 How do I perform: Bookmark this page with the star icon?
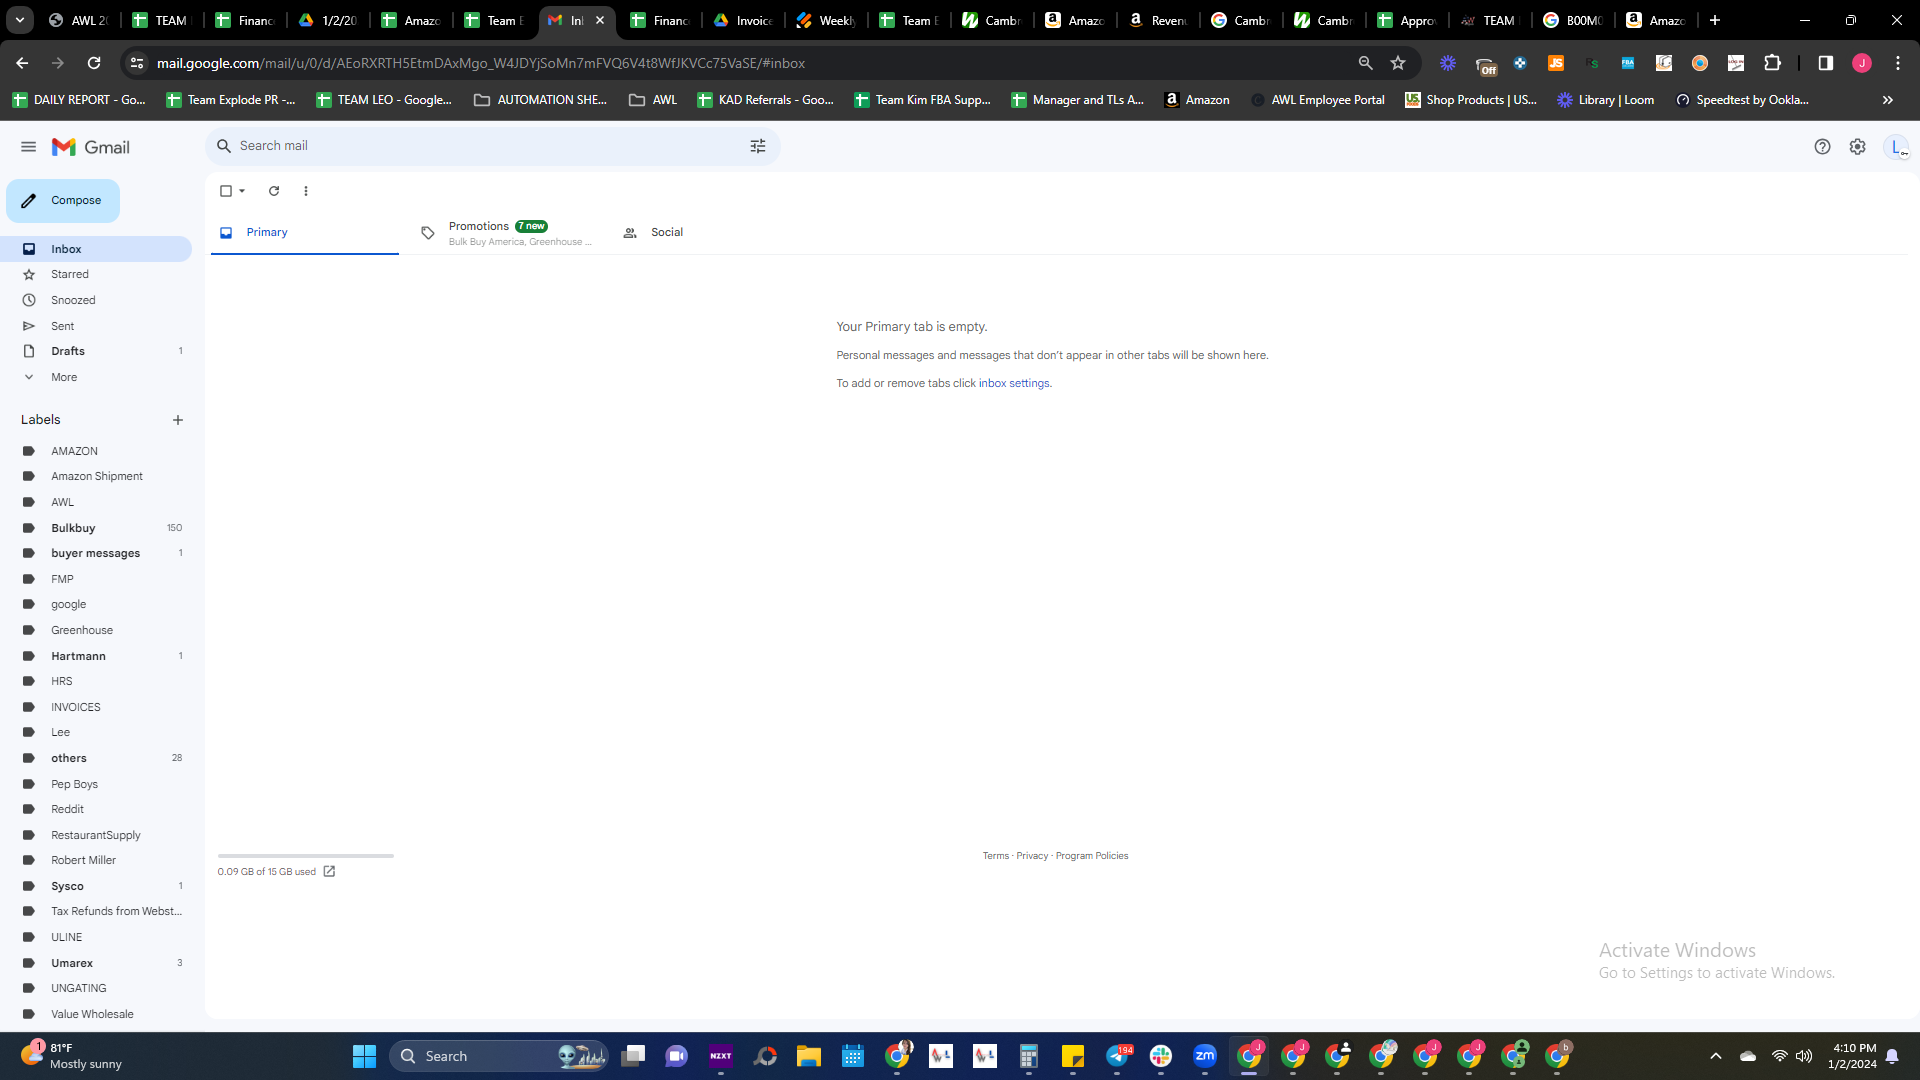tap(1398, 63)
